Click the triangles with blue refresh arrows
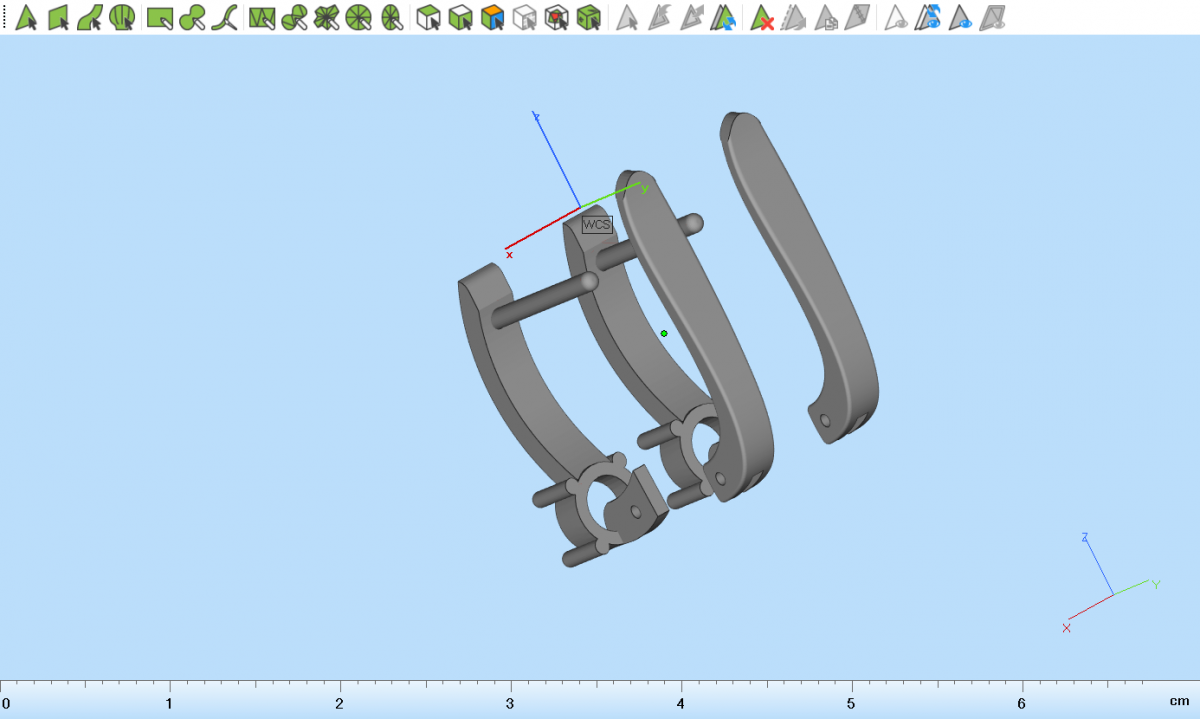Image resolution: width=1200 pixels, height=719 pixels. pos(723,17)
